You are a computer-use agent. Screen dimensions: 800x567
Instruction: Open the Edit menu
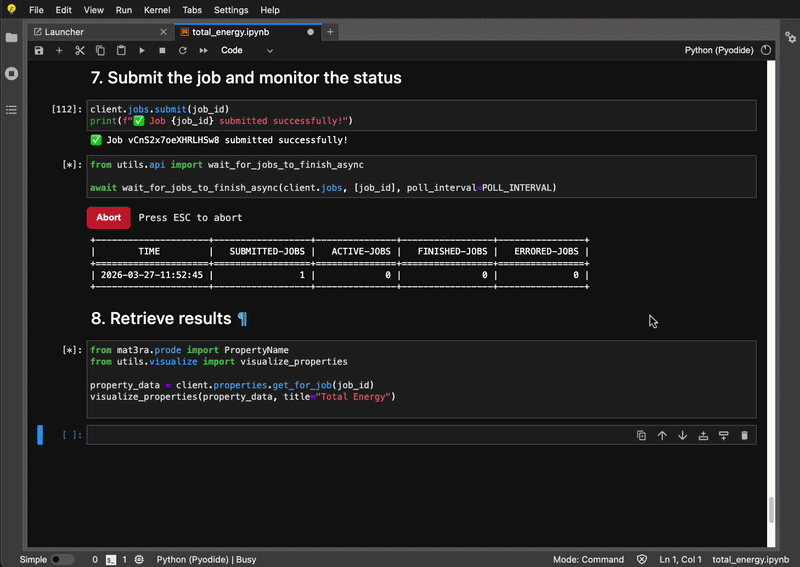(63, 10)
